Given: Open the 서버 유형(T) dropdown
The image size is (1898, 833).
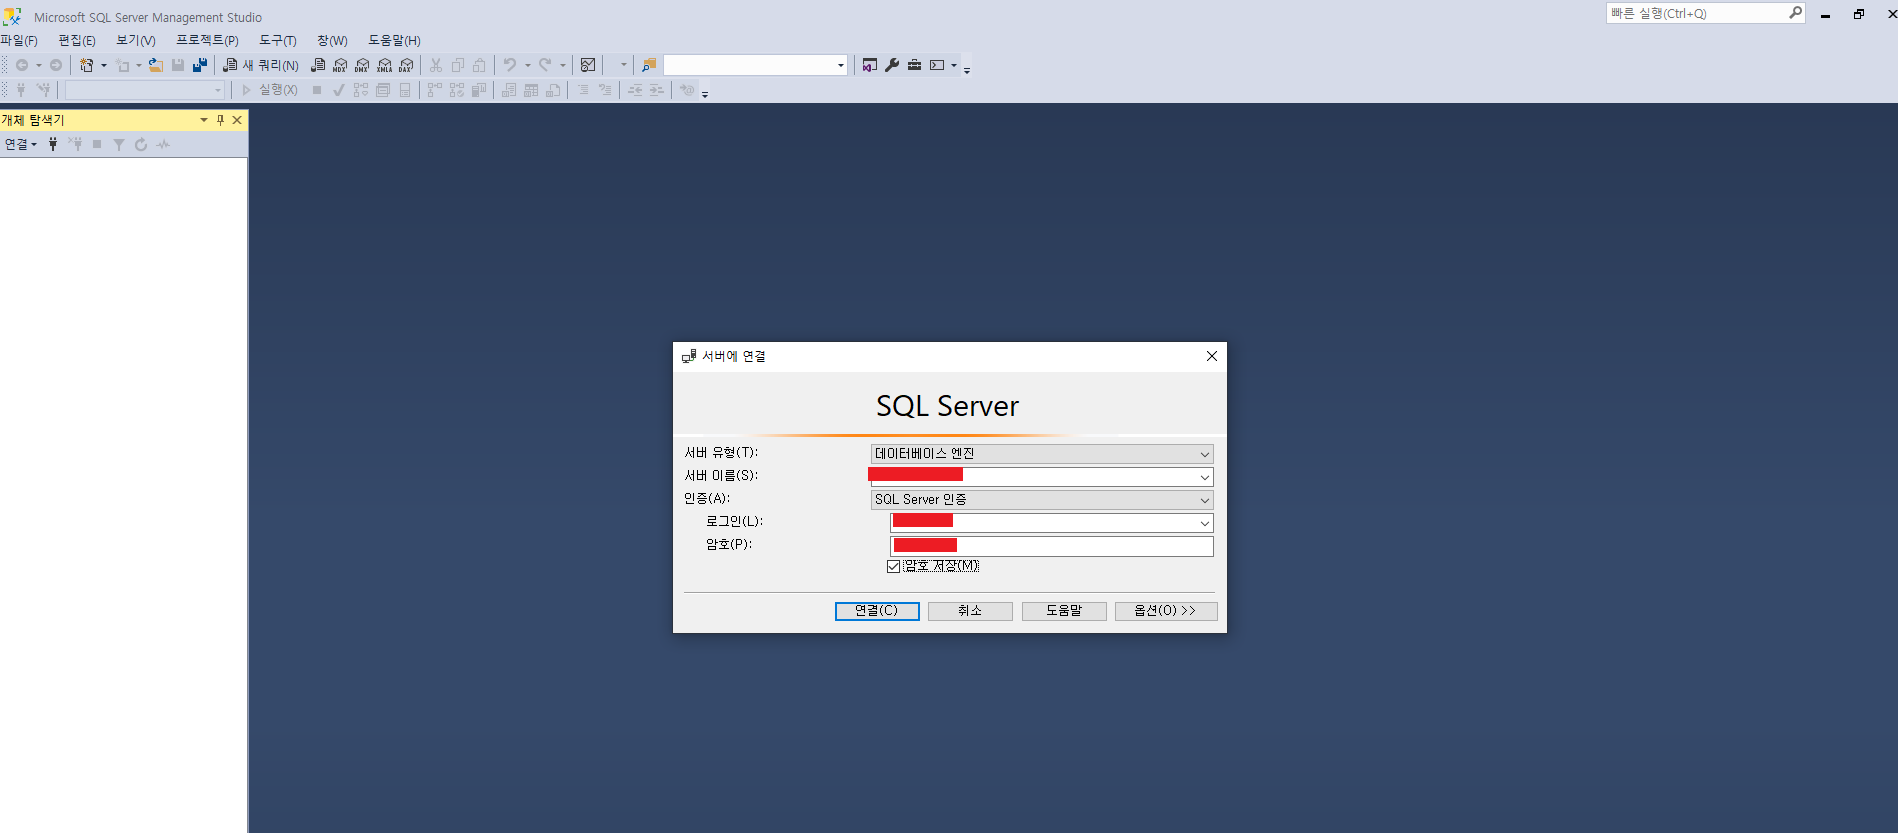Looking at the screenshot, I should point(1204,454).
